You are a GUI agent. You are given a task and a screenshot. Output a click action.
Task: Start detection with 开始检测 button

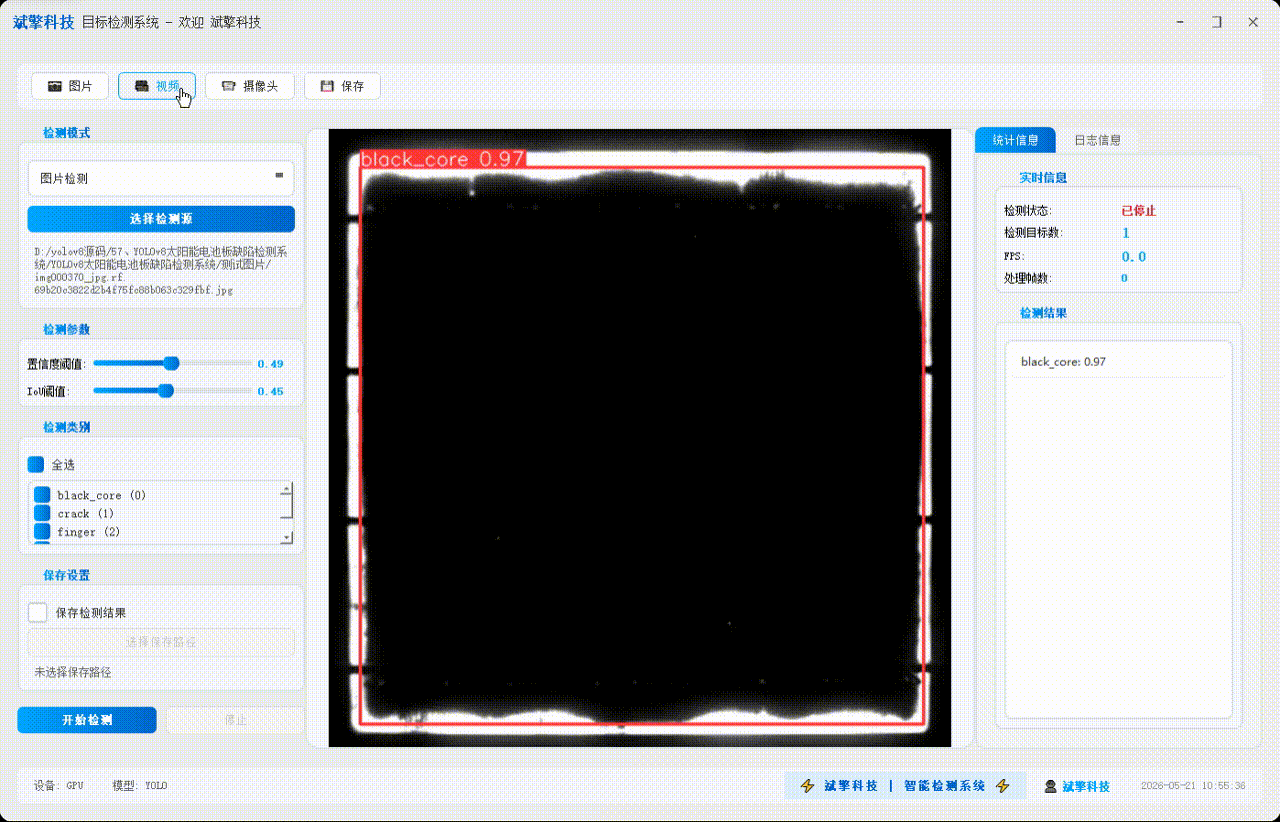click(x=87, y=720)
